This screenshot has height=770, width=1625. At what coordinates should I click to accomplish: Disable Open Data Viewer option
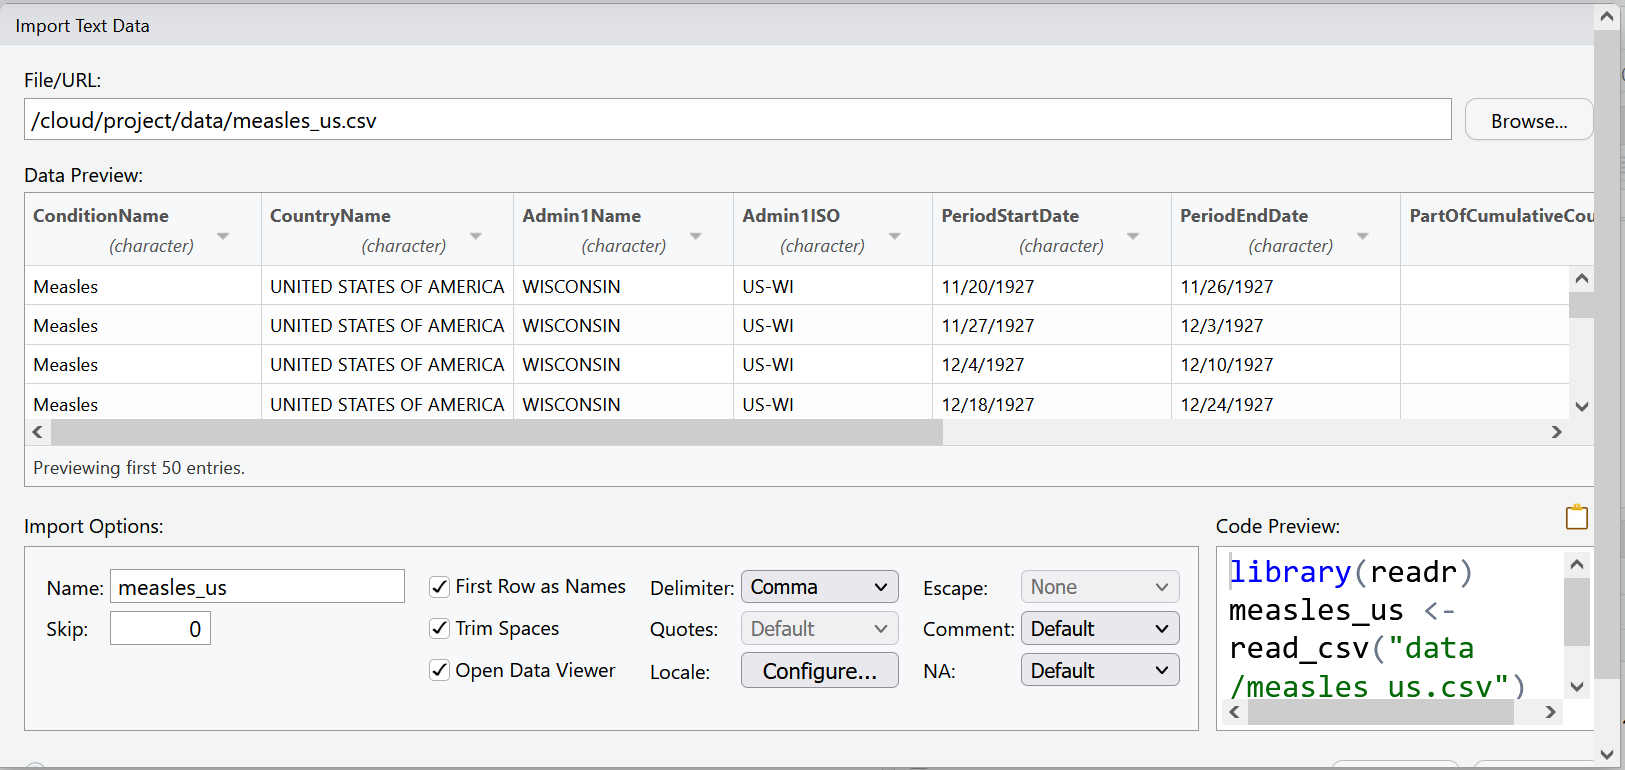pyautogui.click(x=440, y=671)
